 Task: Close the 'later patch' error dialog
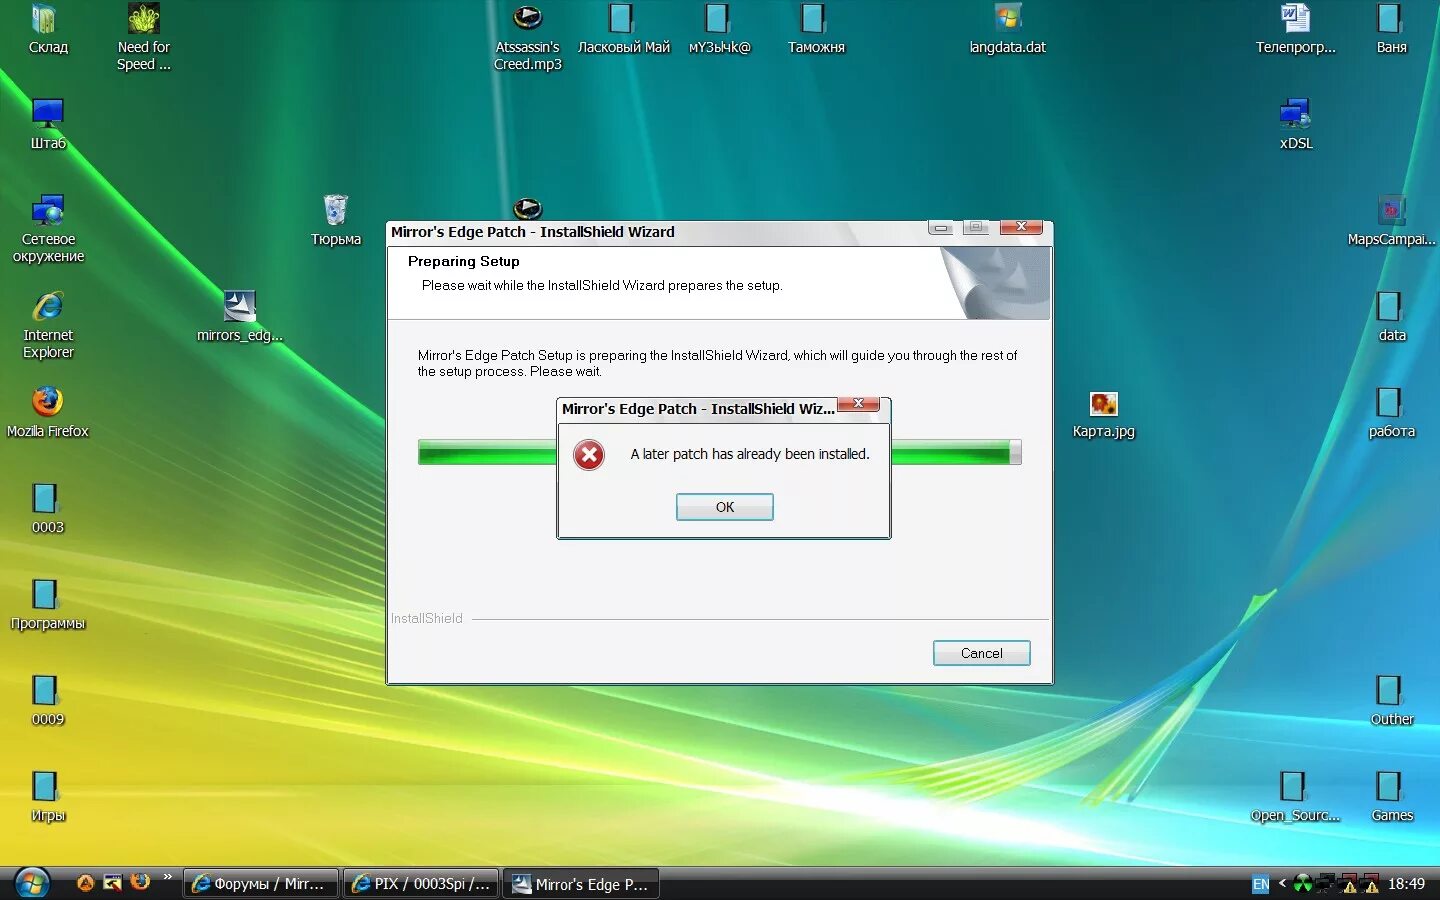point(858,403)
